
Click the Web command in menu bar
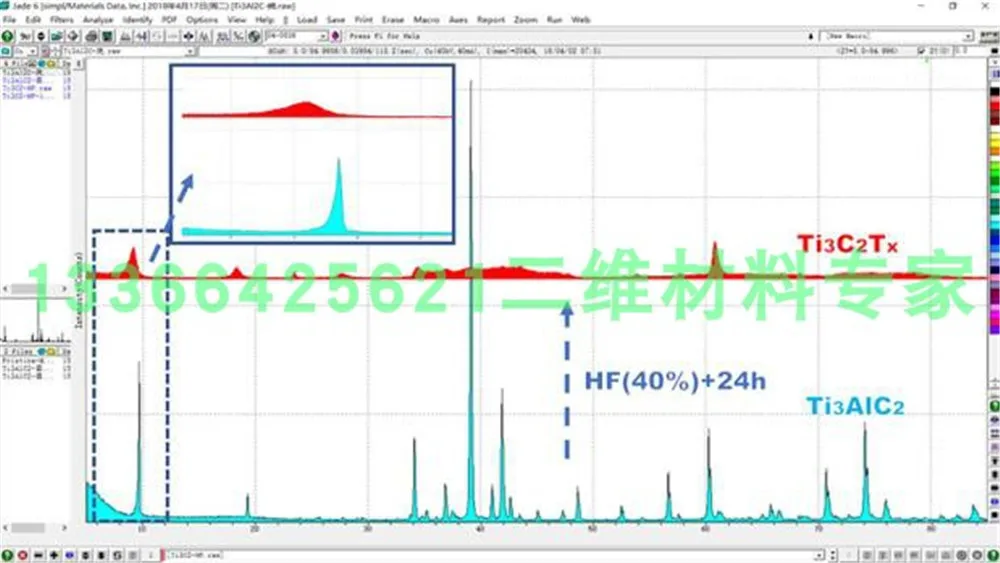(580, 20)
